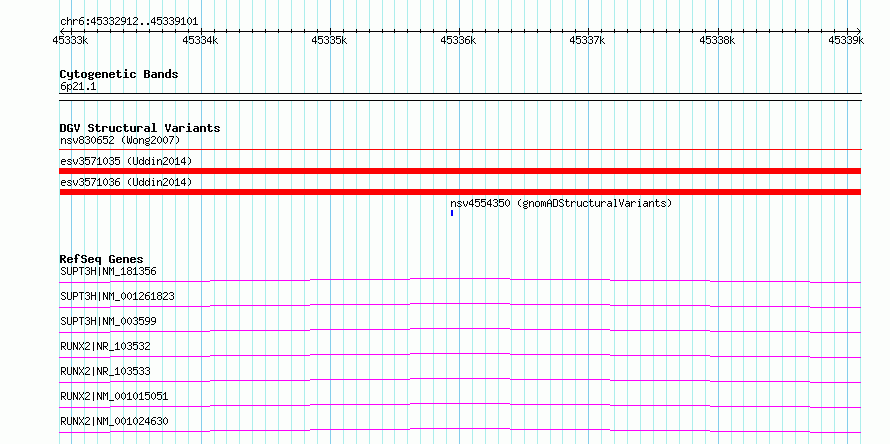Click the 45335k ruler tick label
Screen dimensions: 890x444
[329, 40]
